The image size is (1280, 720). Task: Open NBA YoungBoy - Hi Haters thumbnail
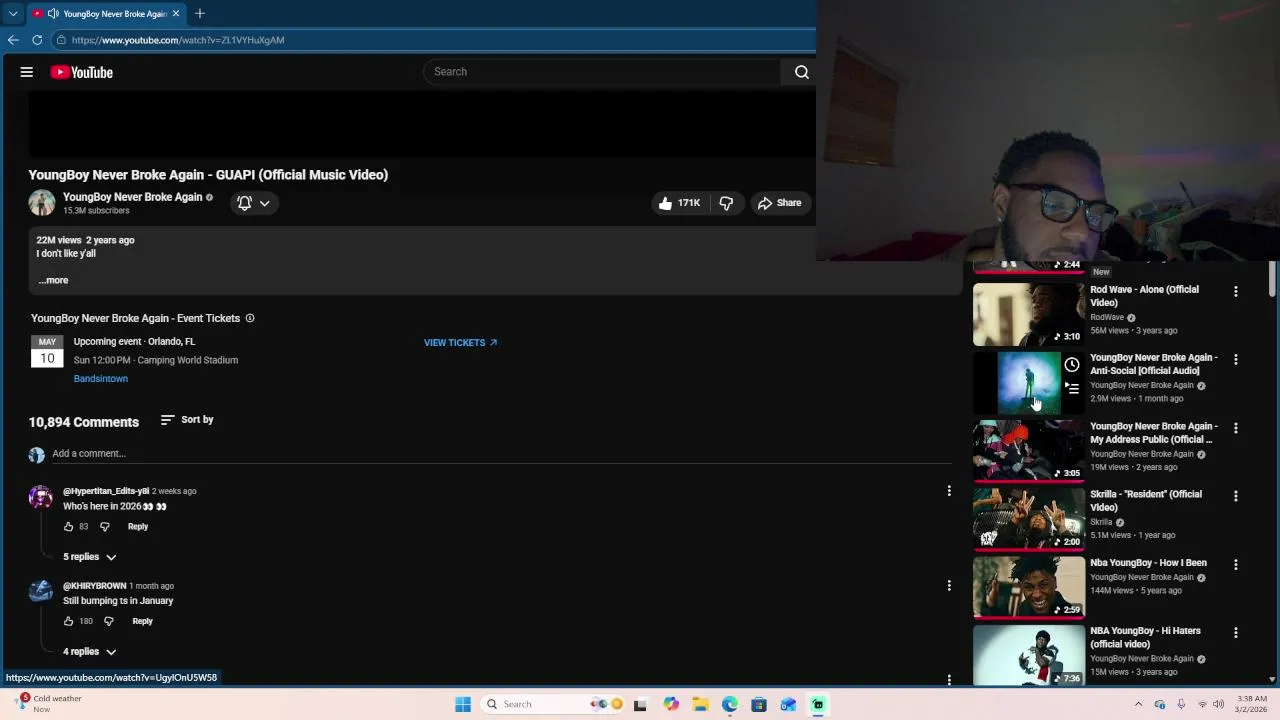click(1029, 655)
